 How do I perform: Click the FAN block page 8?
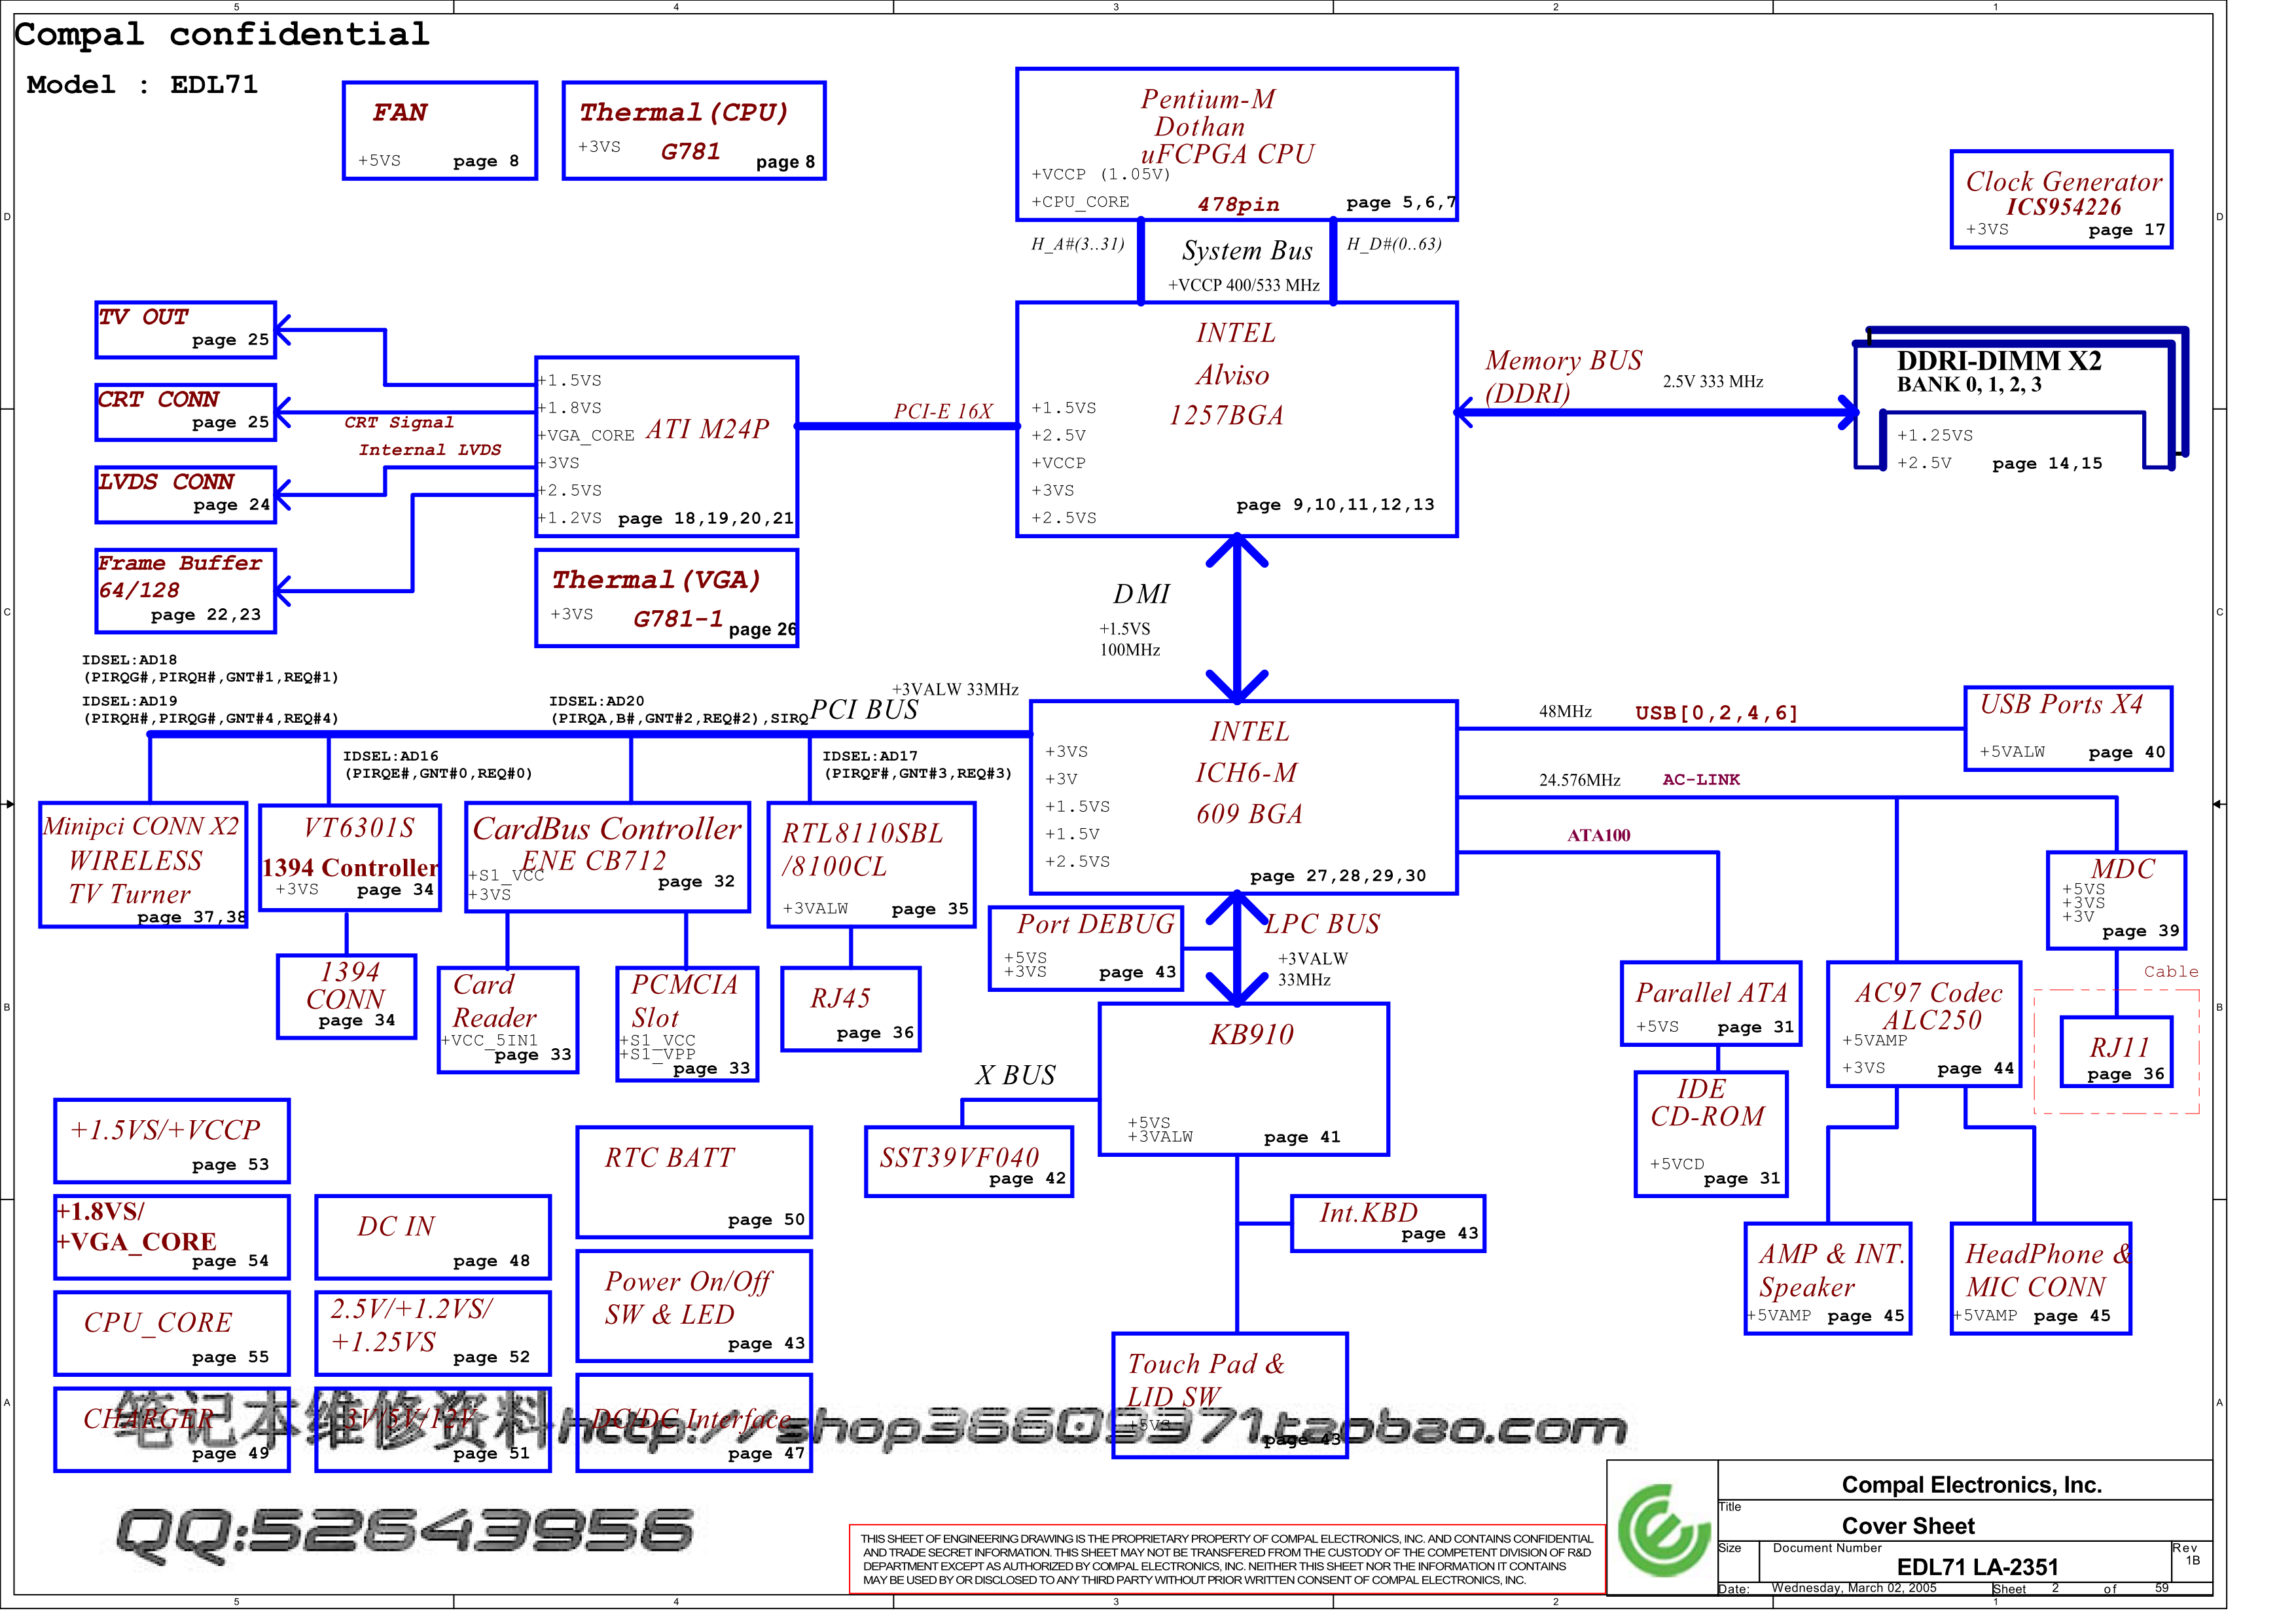click(x=439, y=131)
